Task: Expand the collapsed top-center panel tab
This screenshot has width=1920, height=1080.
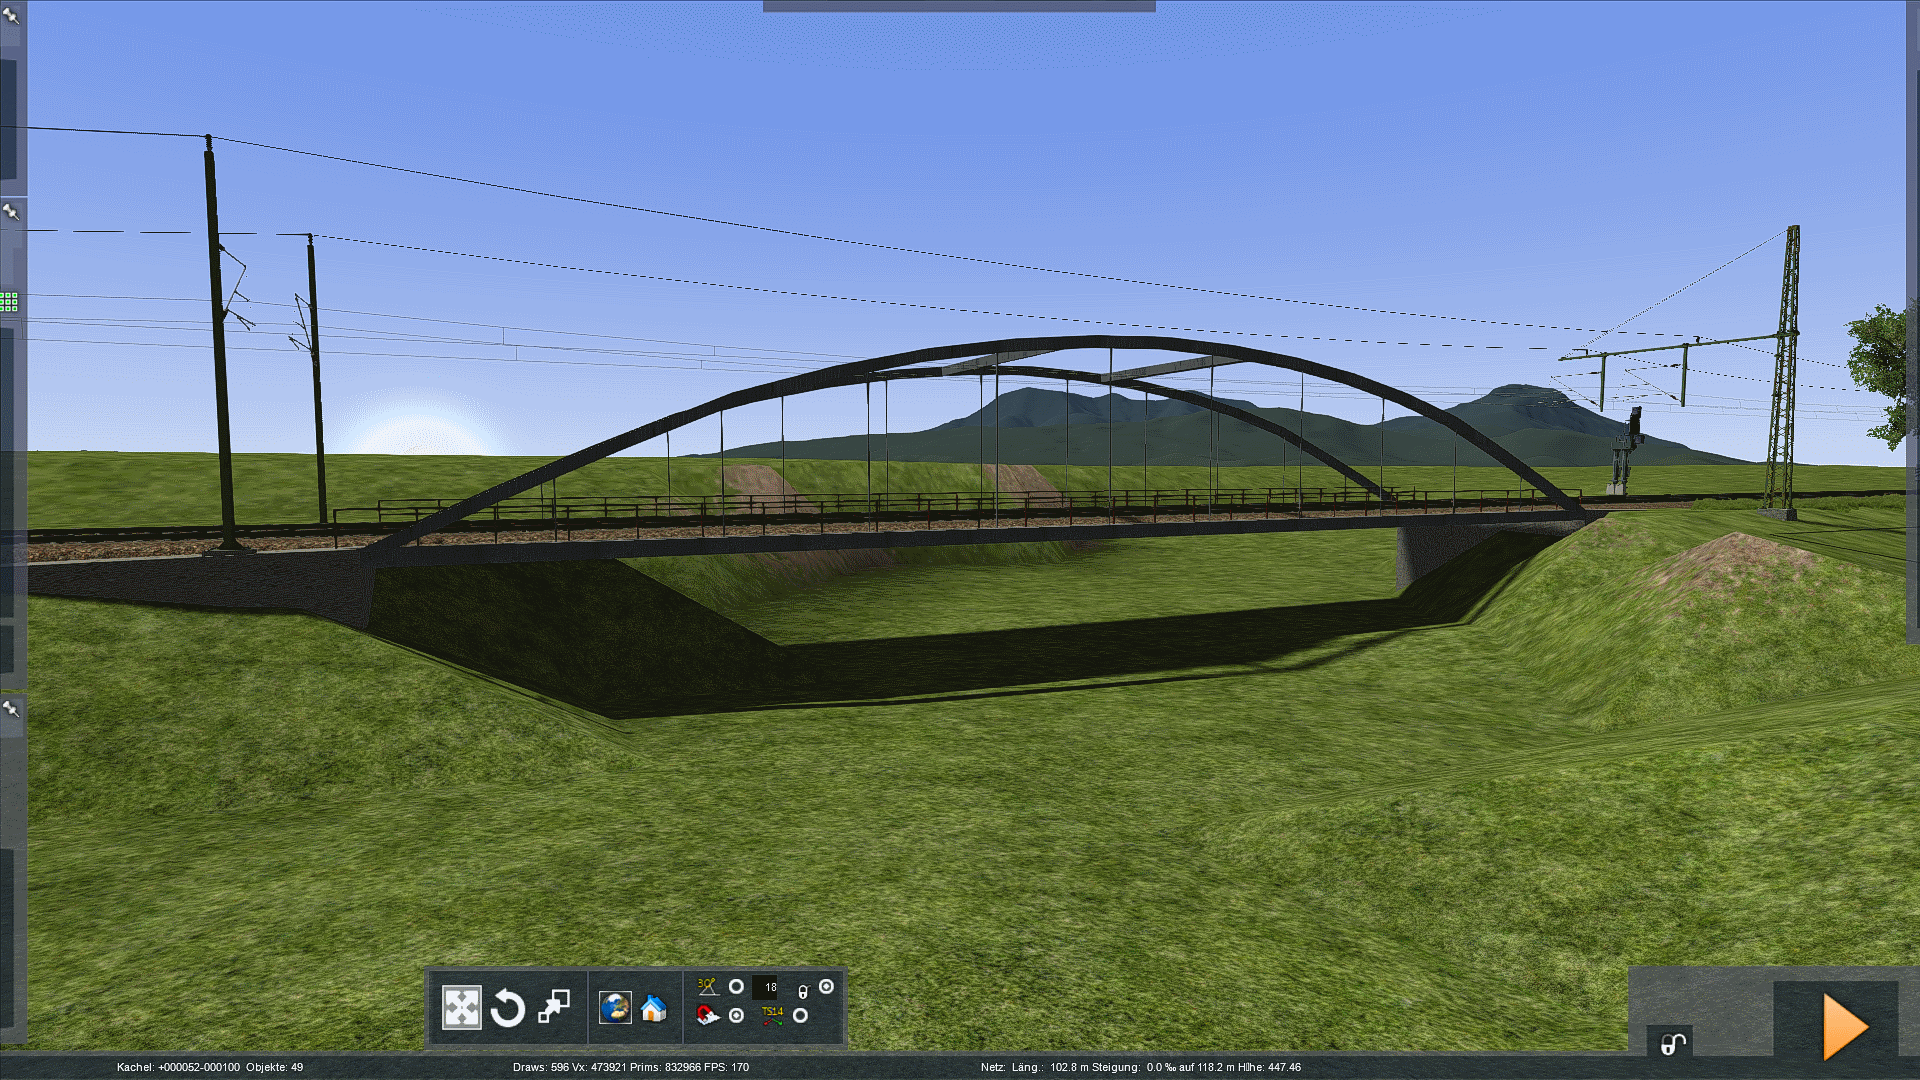Action: pyautogui.click(x=958, y=6)
